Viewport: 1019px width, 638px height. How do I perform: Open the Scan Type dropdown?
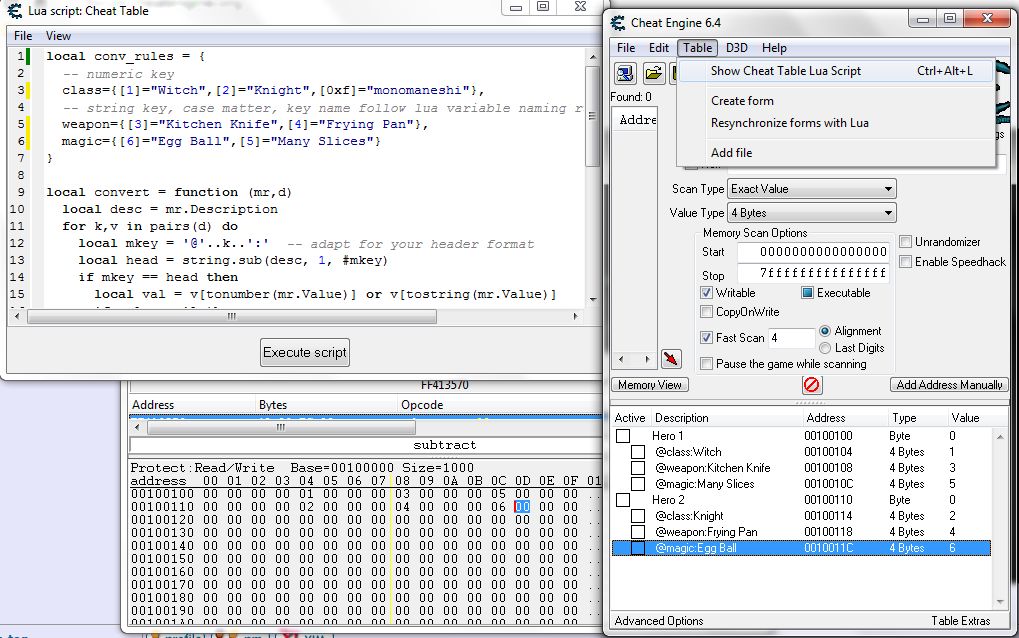point(812,189)
